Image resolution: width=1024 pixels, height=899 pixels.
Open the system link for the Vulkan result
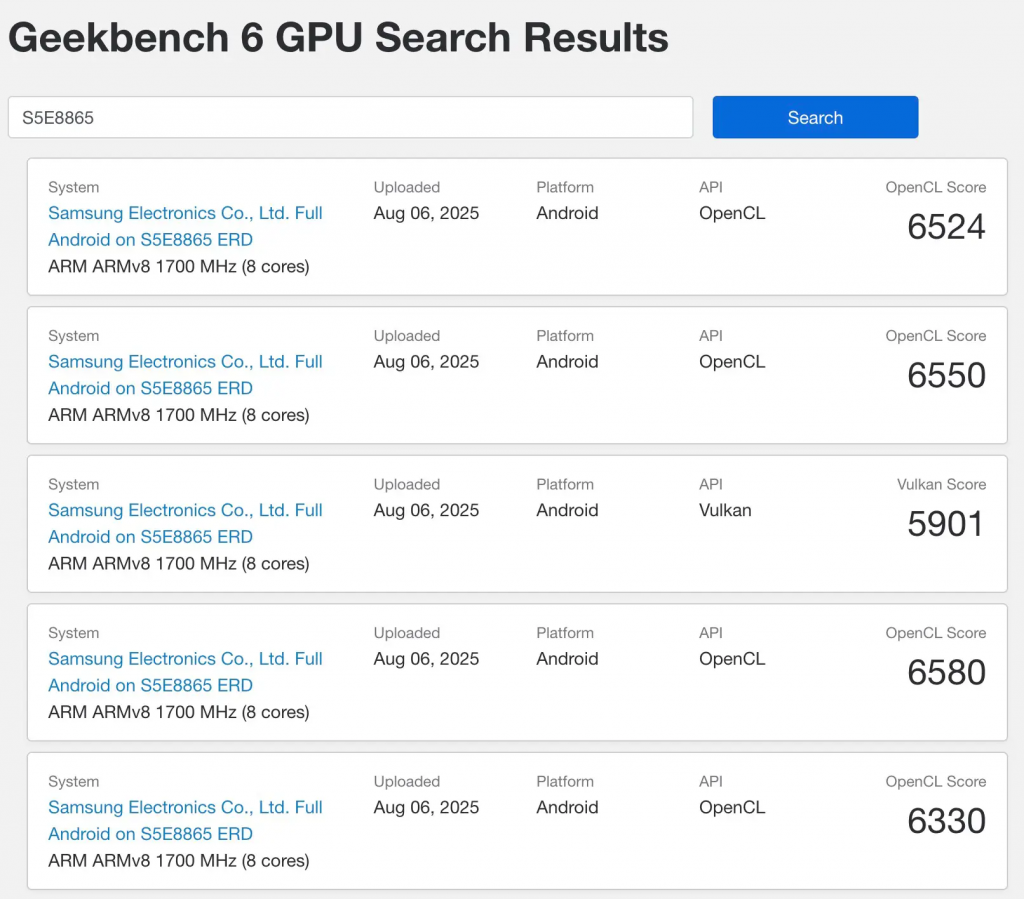click(x=185, y=523)
